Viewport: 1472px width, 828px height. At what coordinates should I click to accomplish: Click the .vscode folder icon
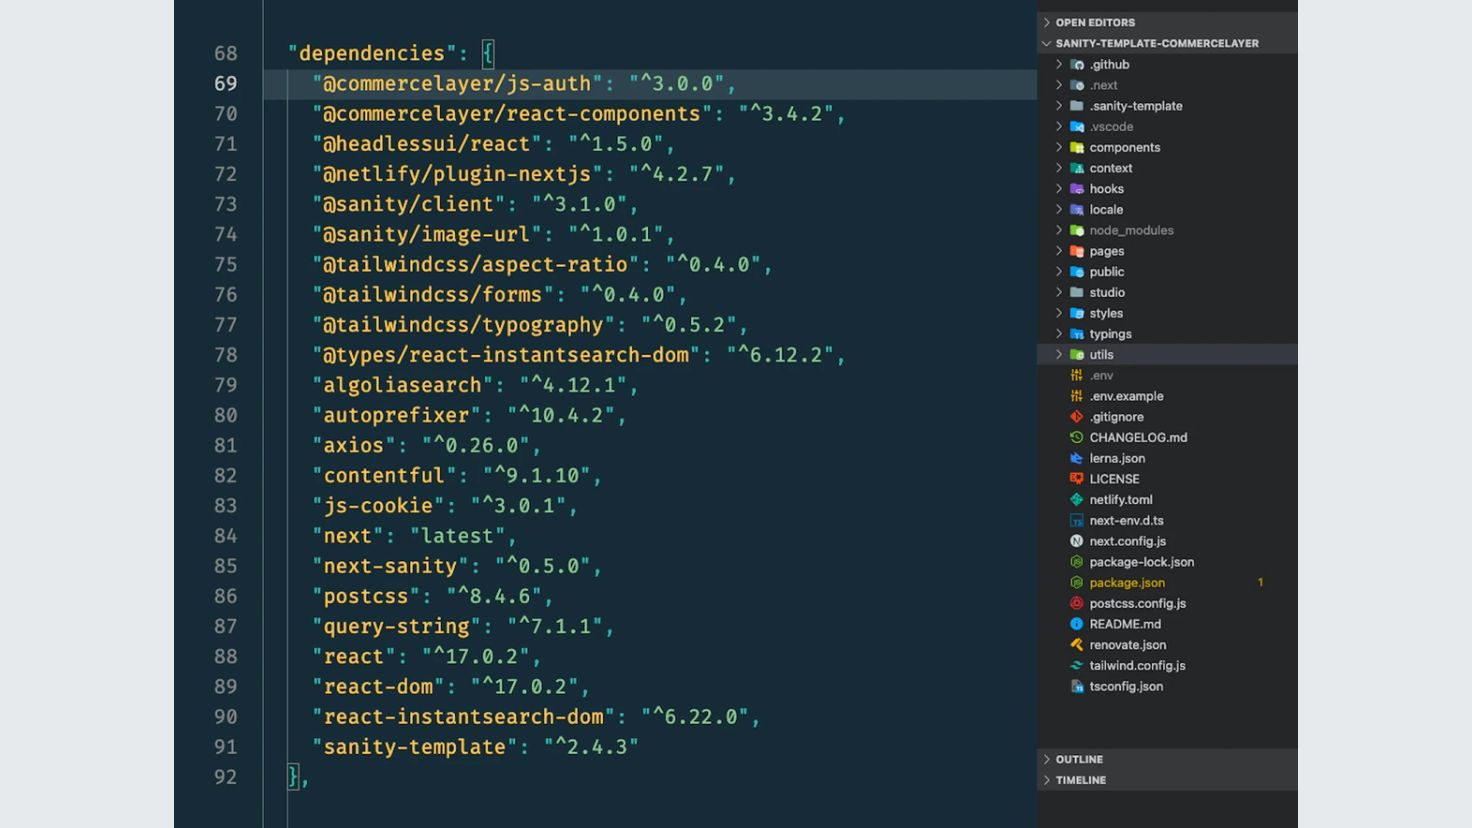point(1077,127)
